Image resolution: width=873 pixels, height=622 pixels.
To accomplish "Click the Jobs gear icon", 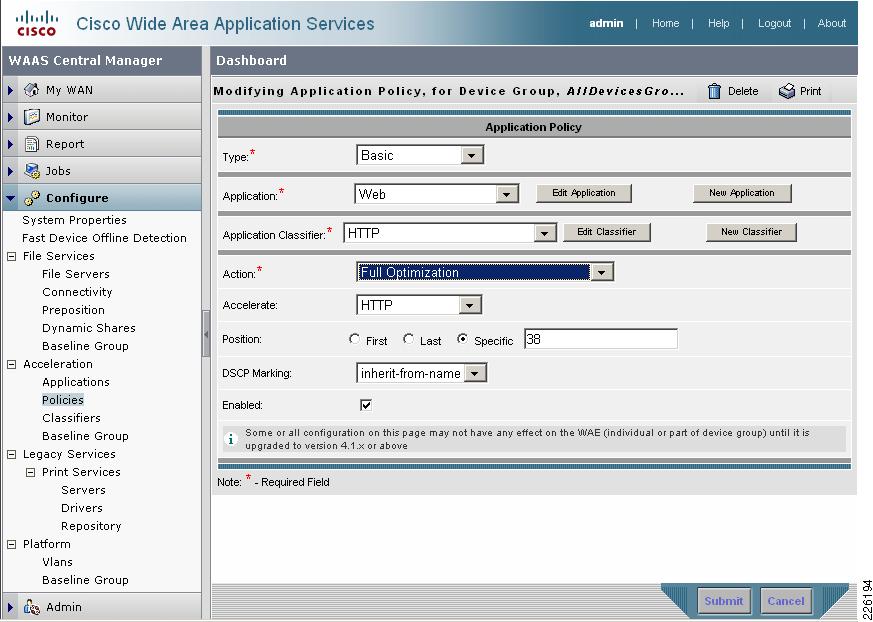I will click(32, 171).
